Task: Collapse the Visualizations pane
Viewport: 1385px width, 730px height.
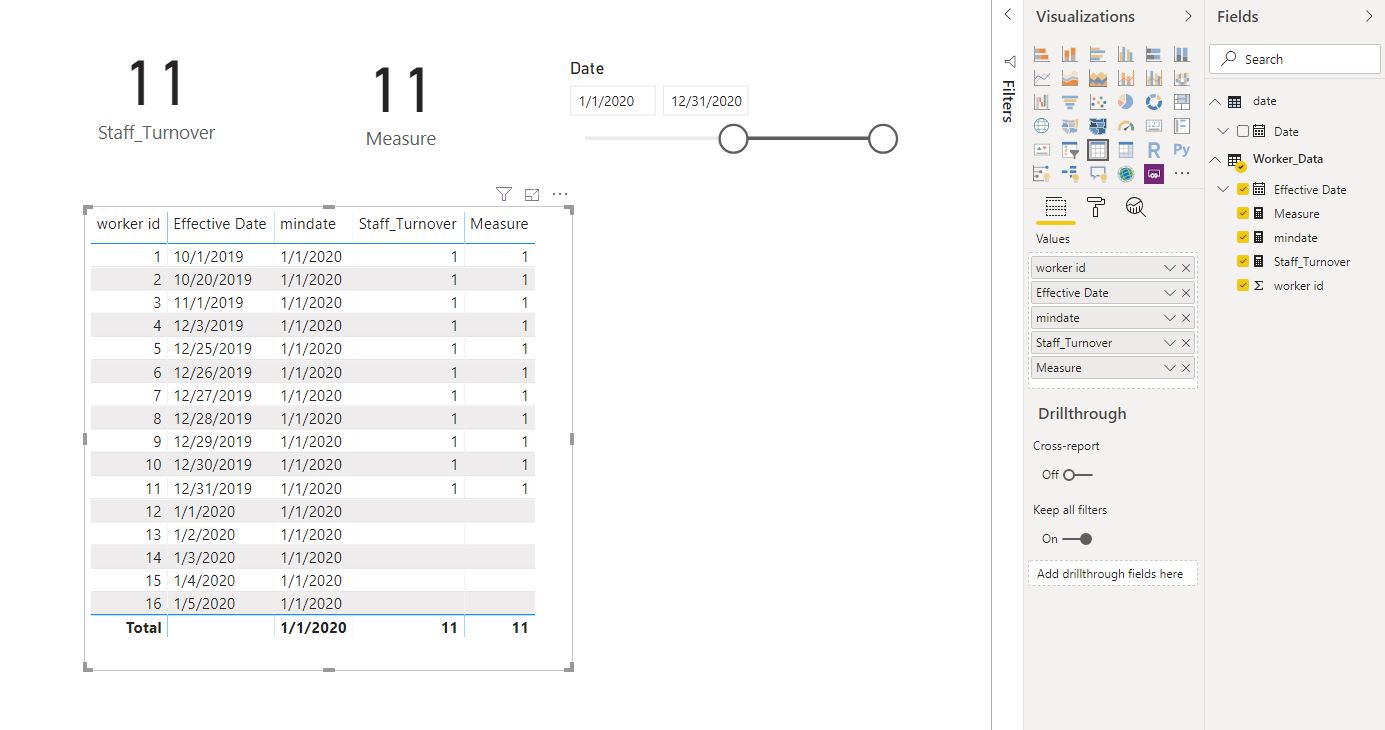Action: (x=1188, y=16)
